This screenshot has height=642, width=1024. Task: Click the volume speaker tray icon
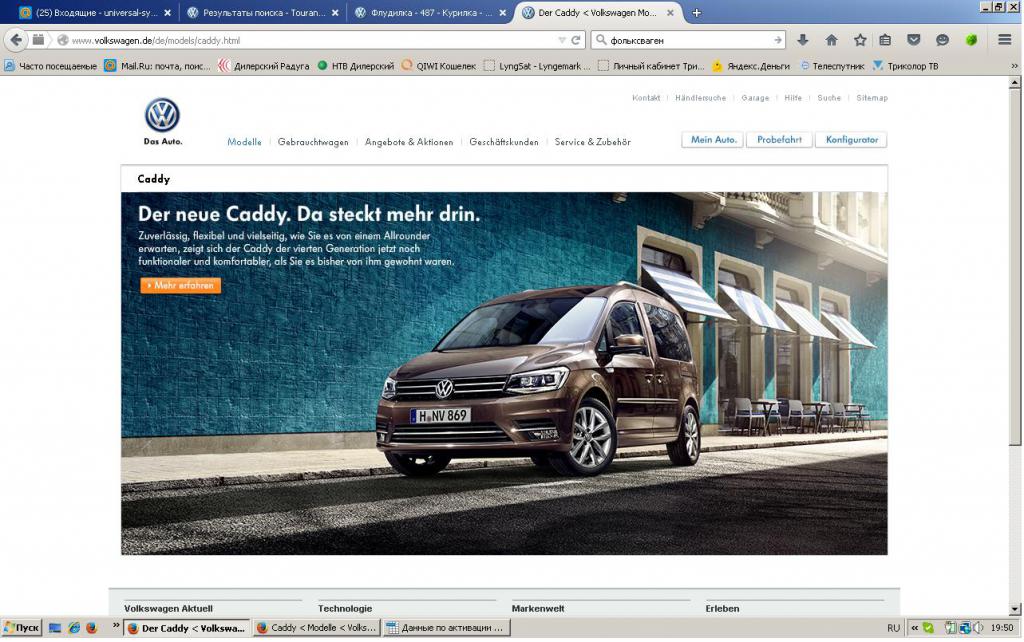[x=978, y=628]
